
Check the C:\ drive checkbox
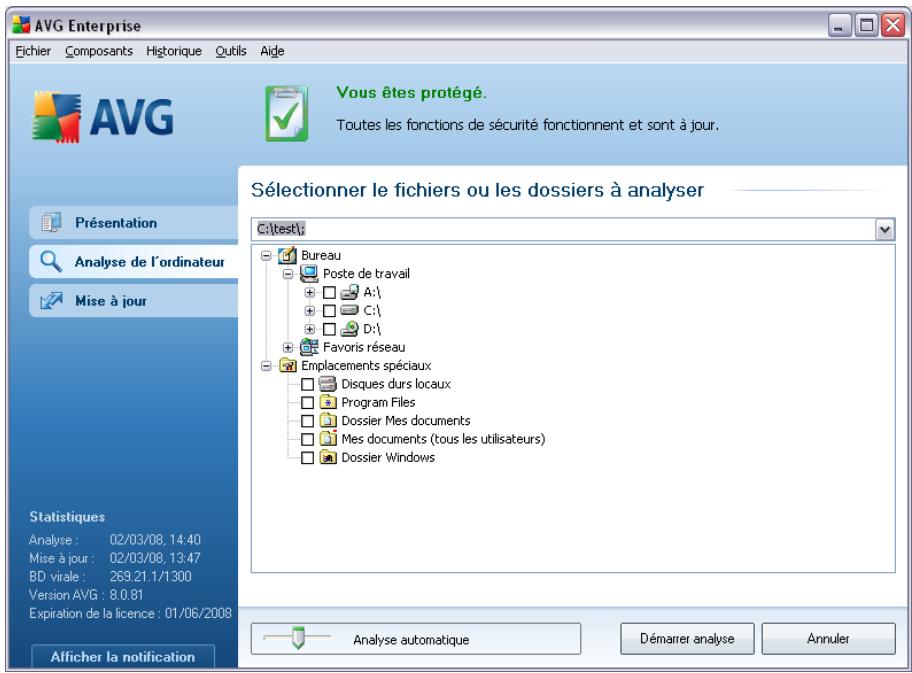coord(329,311)
